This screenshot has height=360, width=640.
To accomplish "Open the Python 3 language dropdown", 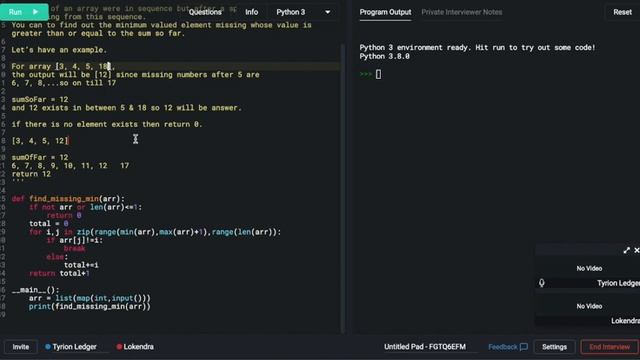I will [303, 12].
